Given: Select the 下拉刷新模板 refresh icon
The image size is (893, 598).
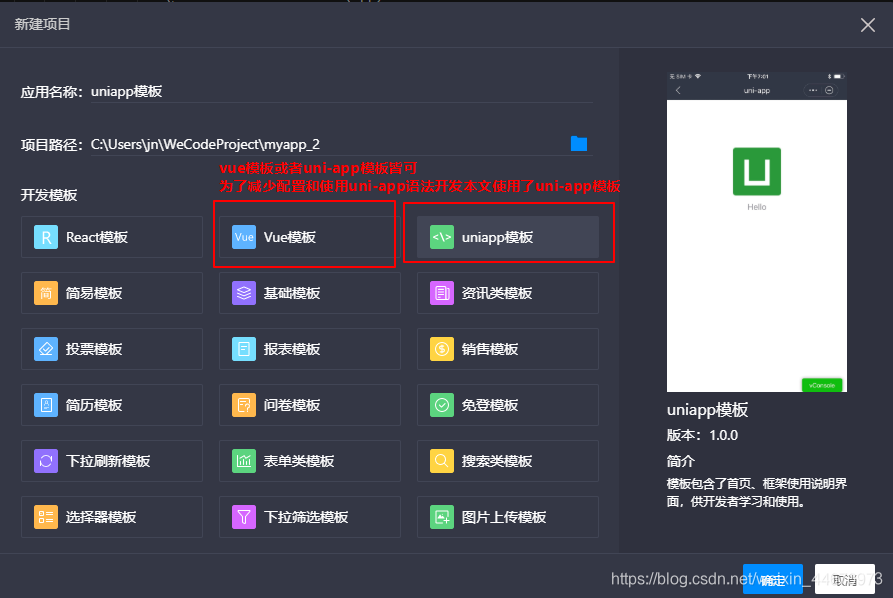Looking at the screenshot, I should pos(46,461).
